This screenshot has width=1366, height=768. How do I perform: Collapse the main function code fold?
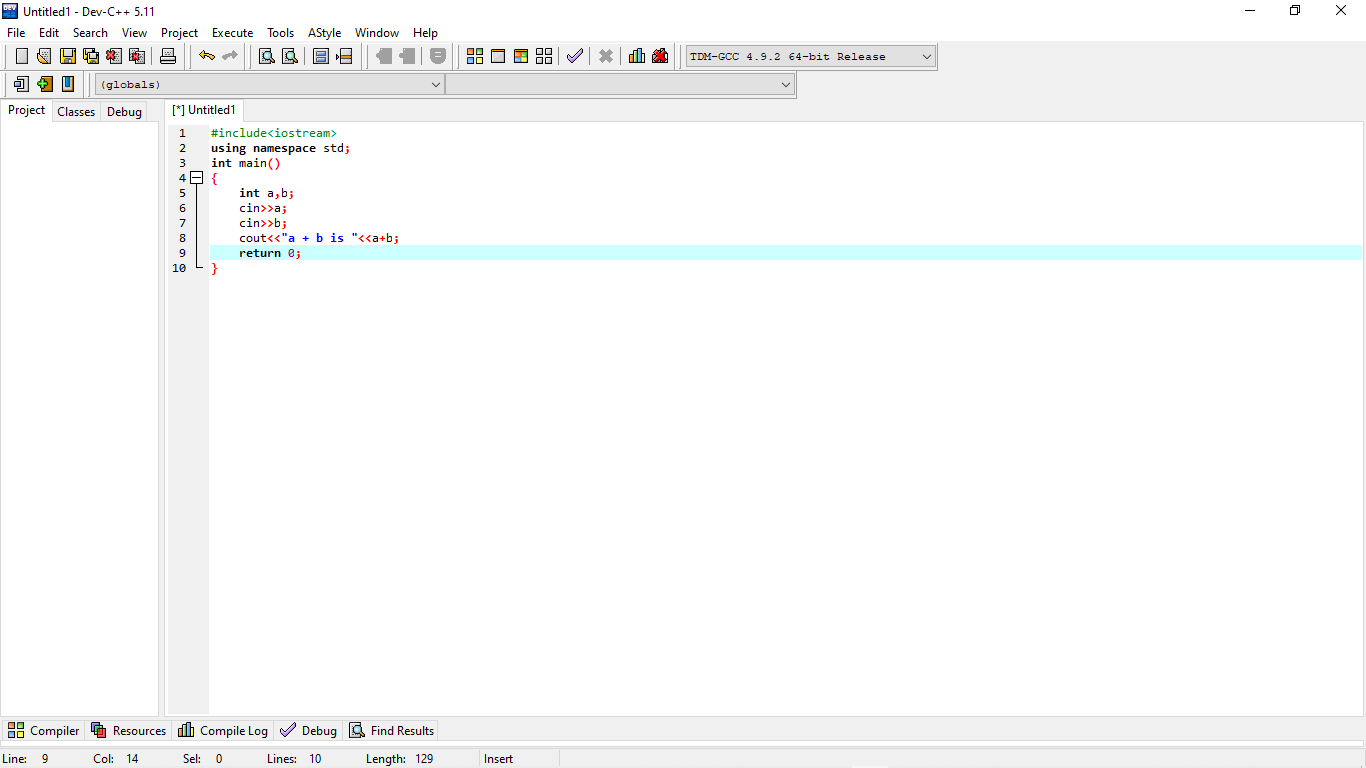coord(197,177)
